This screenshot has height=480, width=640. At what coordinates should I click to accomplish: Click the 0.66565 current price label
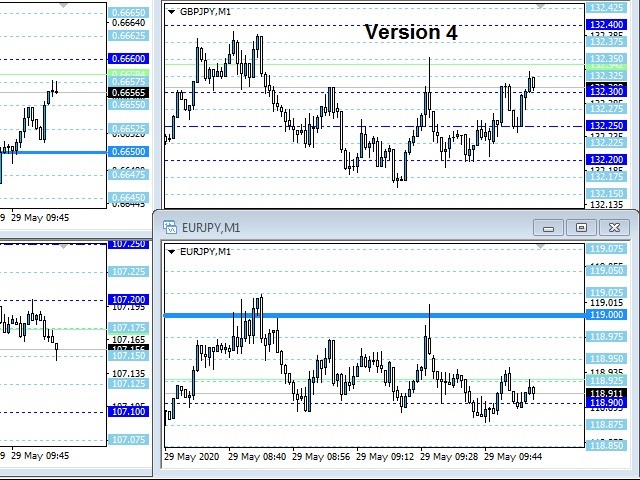(x=129, y=93)
